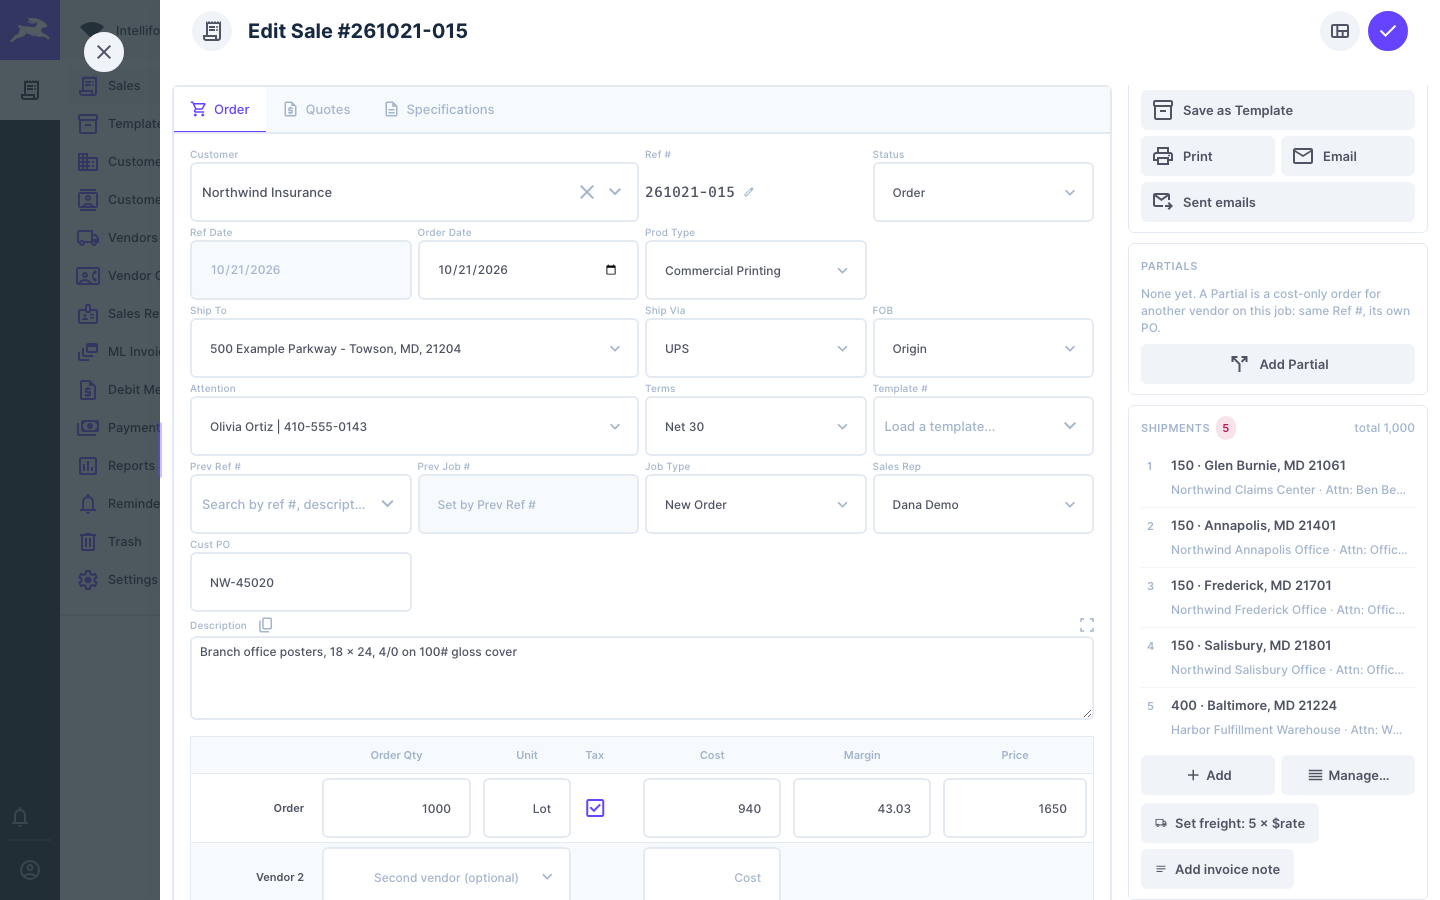The width and height of the screenshot is (1440, 900).
Task: Open the Load a template dropdown
Action: [983, 426]
